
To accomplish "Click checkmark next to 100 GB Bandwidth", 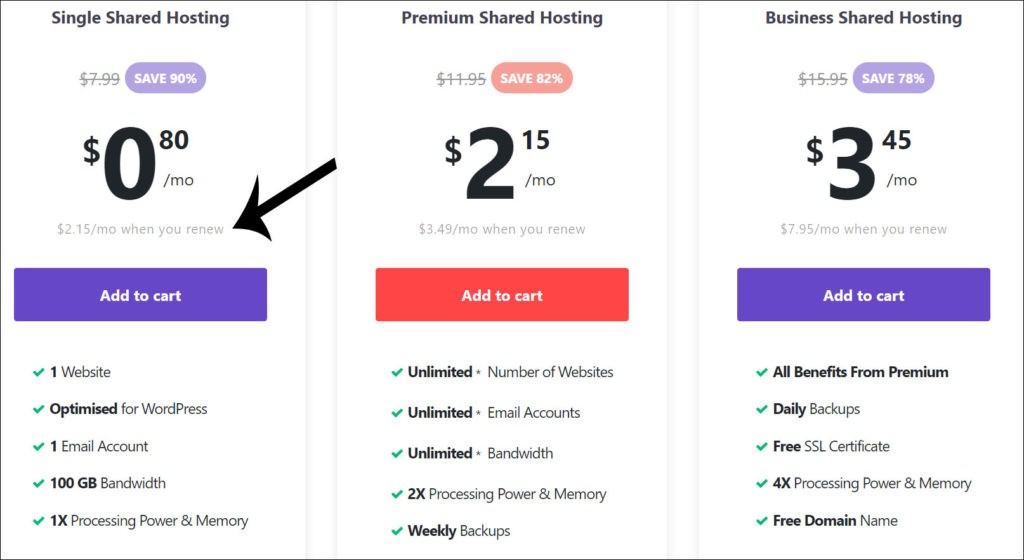I will 39,484.
